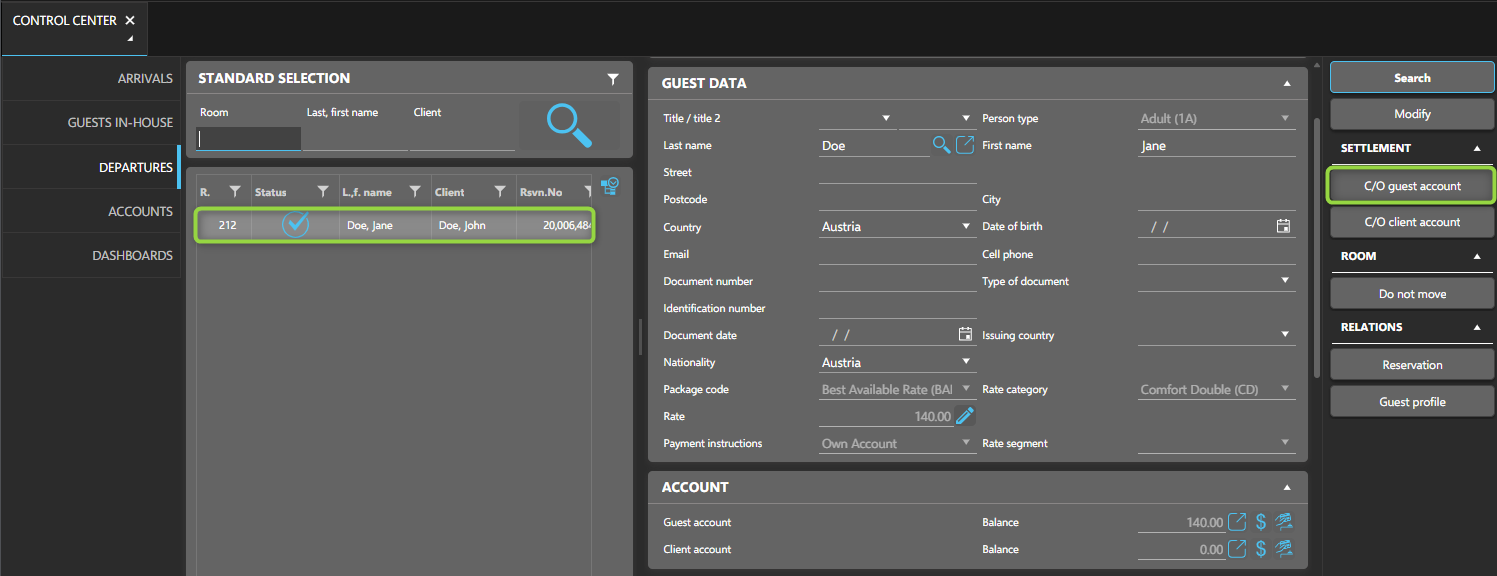Collapse the Guest Data panel

[x=1287, y=84]
